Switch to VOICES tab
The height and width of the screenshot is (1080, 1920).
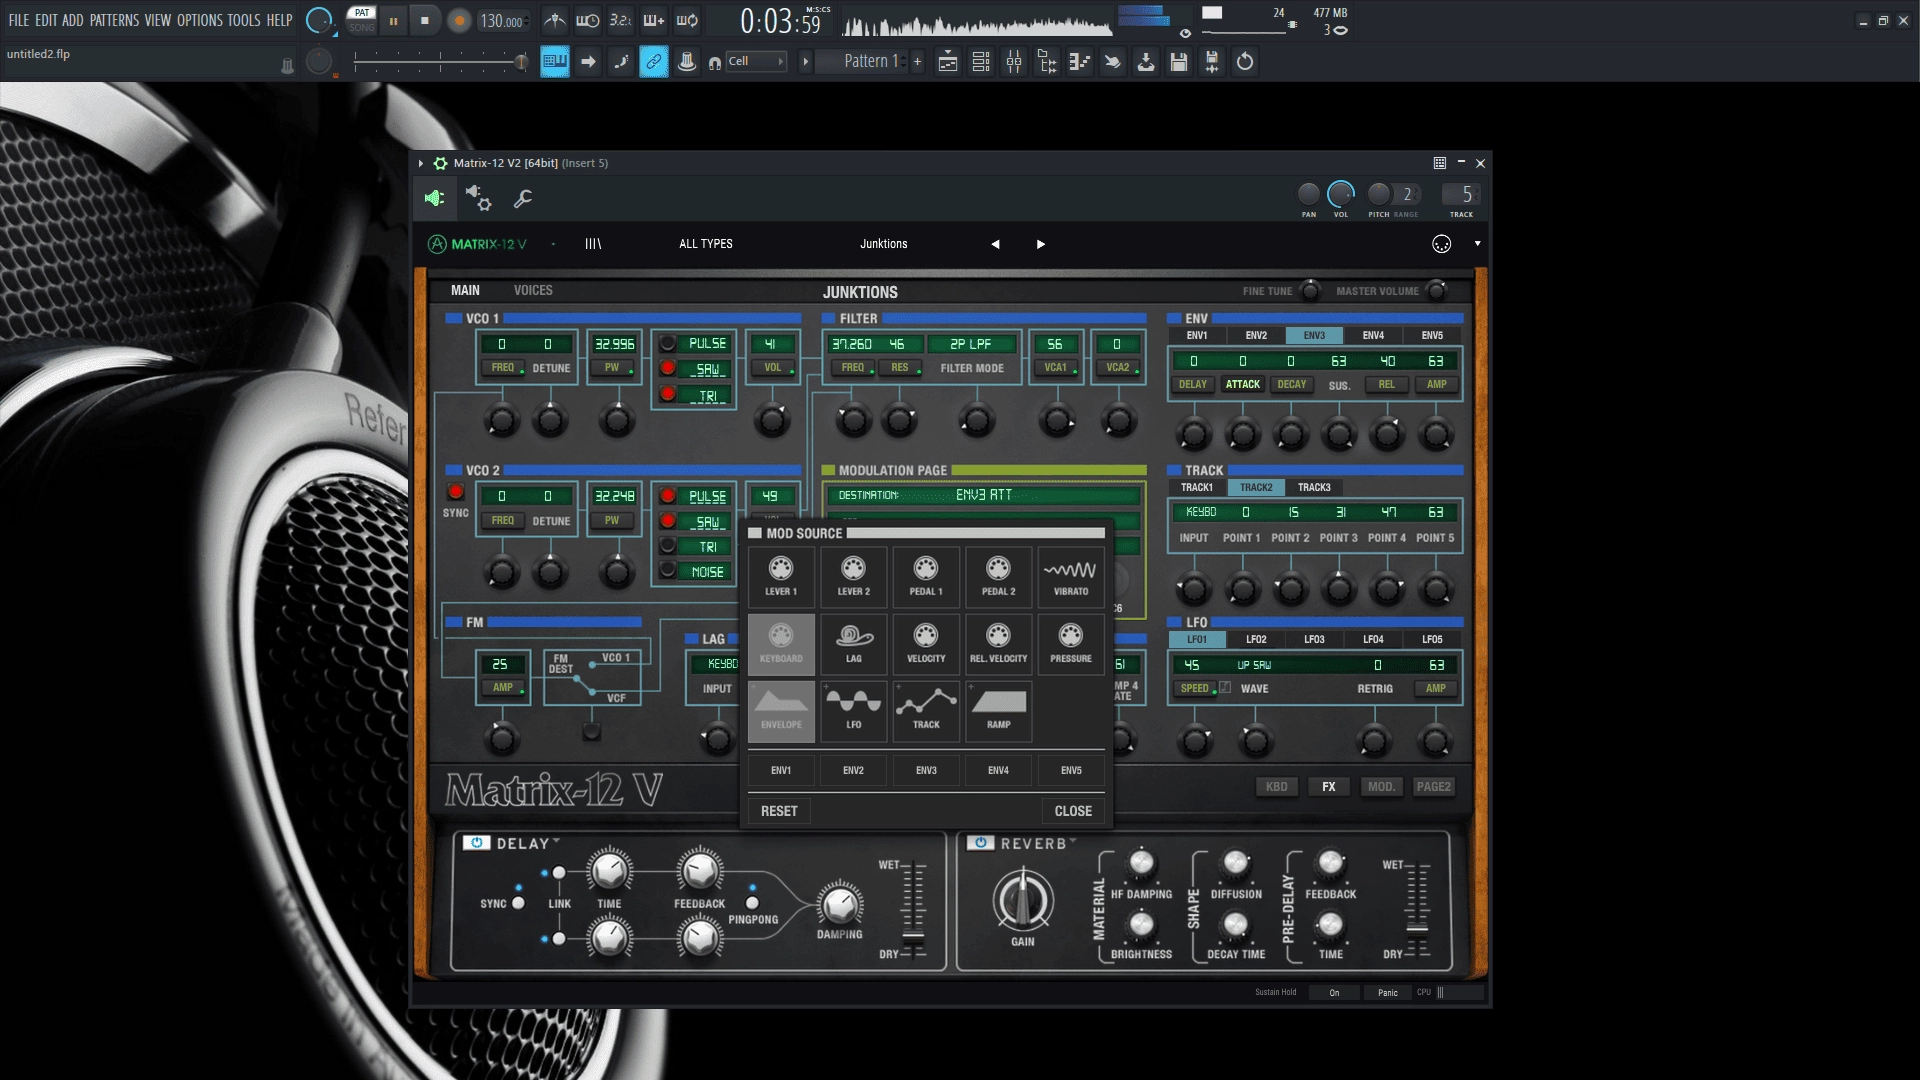coord(533,291)
